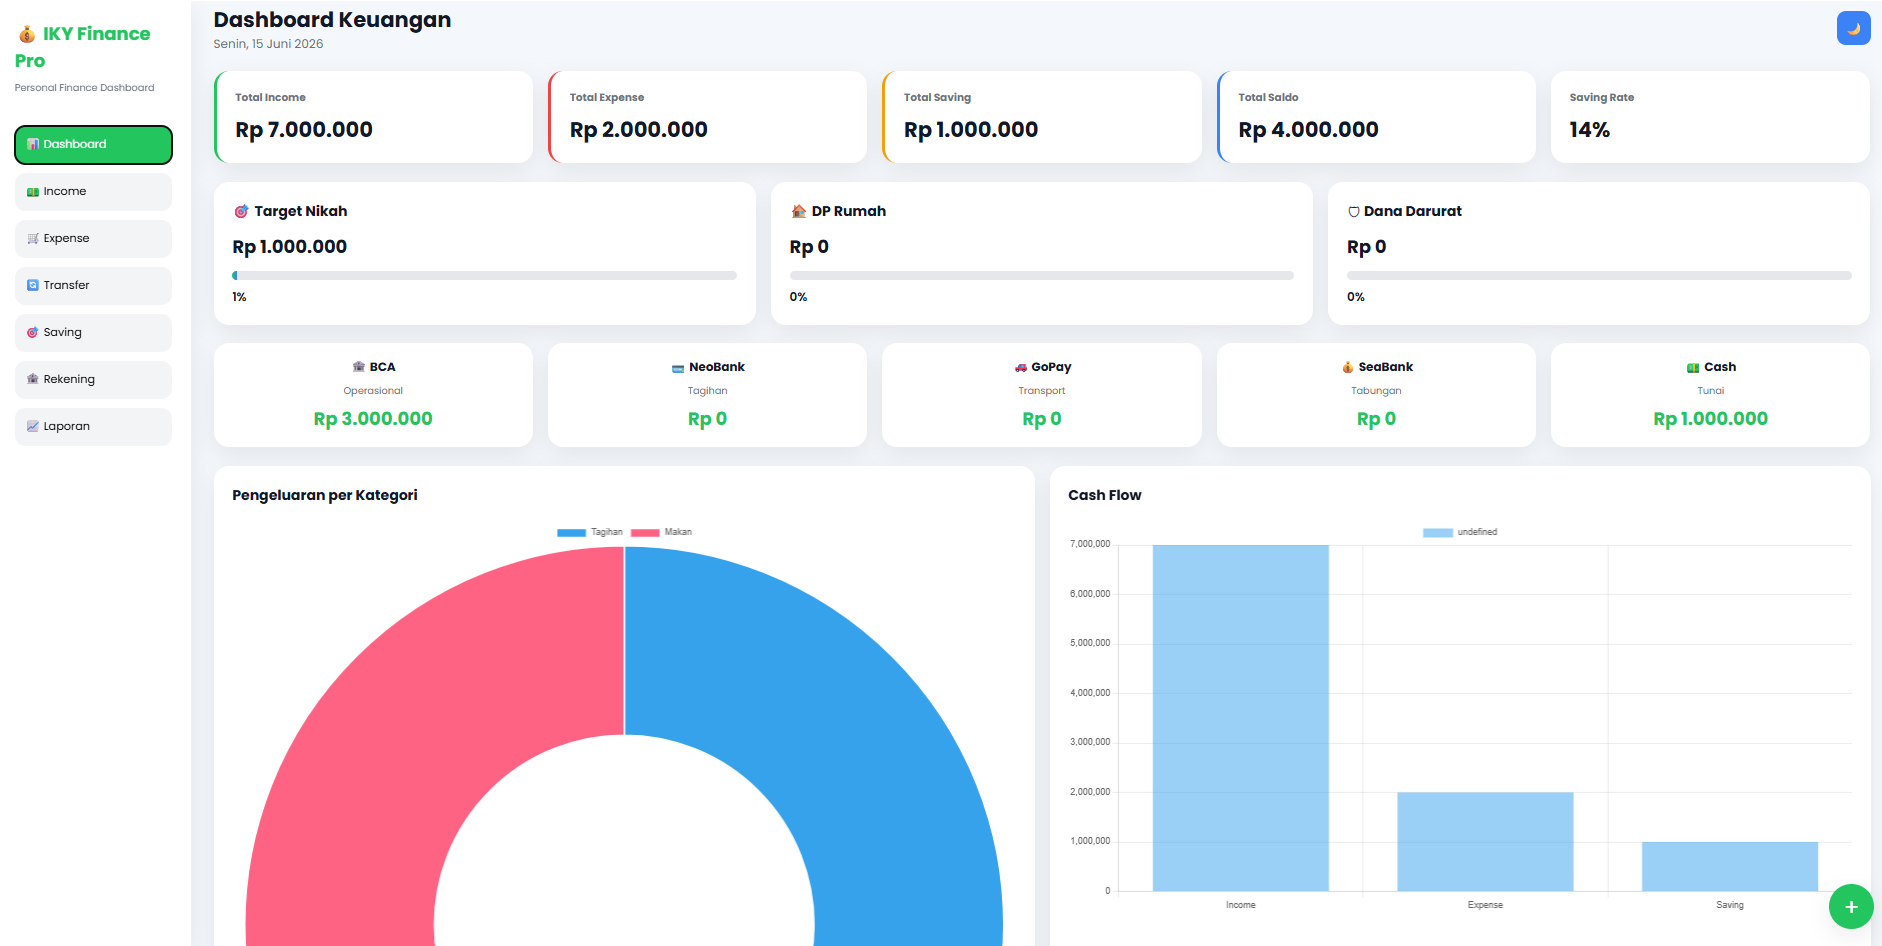The width and height of the screenshot is (1882, 946).
Task: Open the Laporan reports page
Action: pos(93,426)
